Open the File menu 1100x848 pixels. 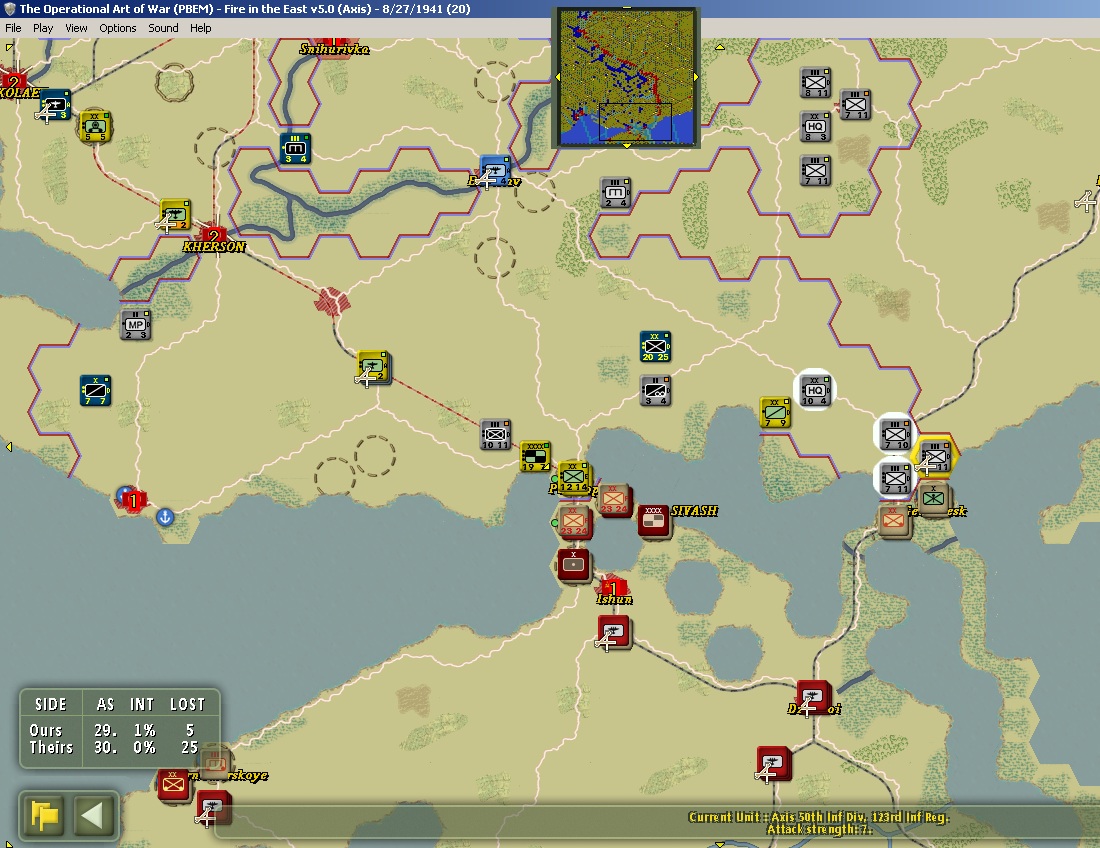(x=13, y=28)
